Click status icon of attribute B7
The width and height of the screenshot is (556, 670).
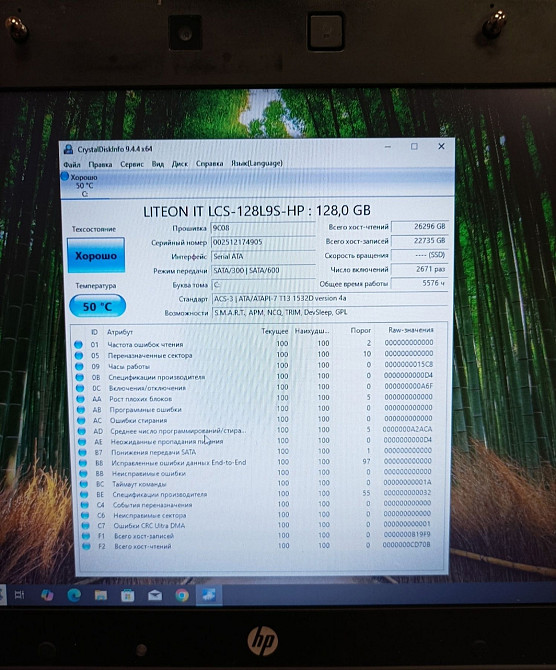coord(82,453)
